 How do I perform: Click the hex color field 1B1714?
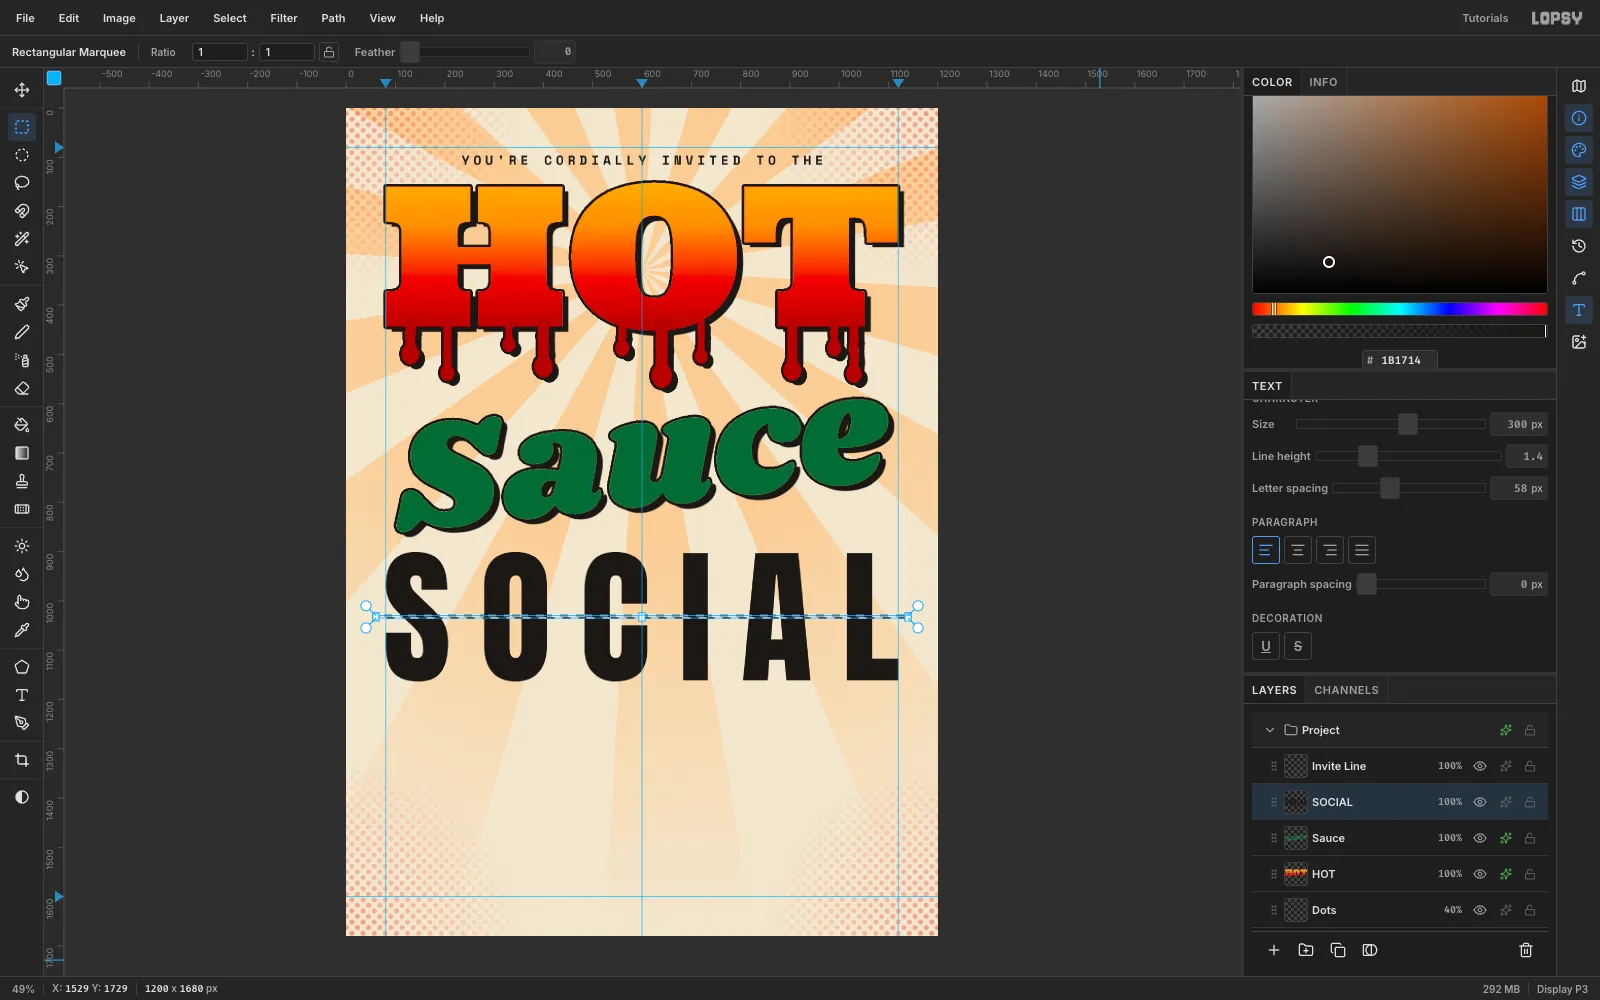click(x=1400, y=360)
